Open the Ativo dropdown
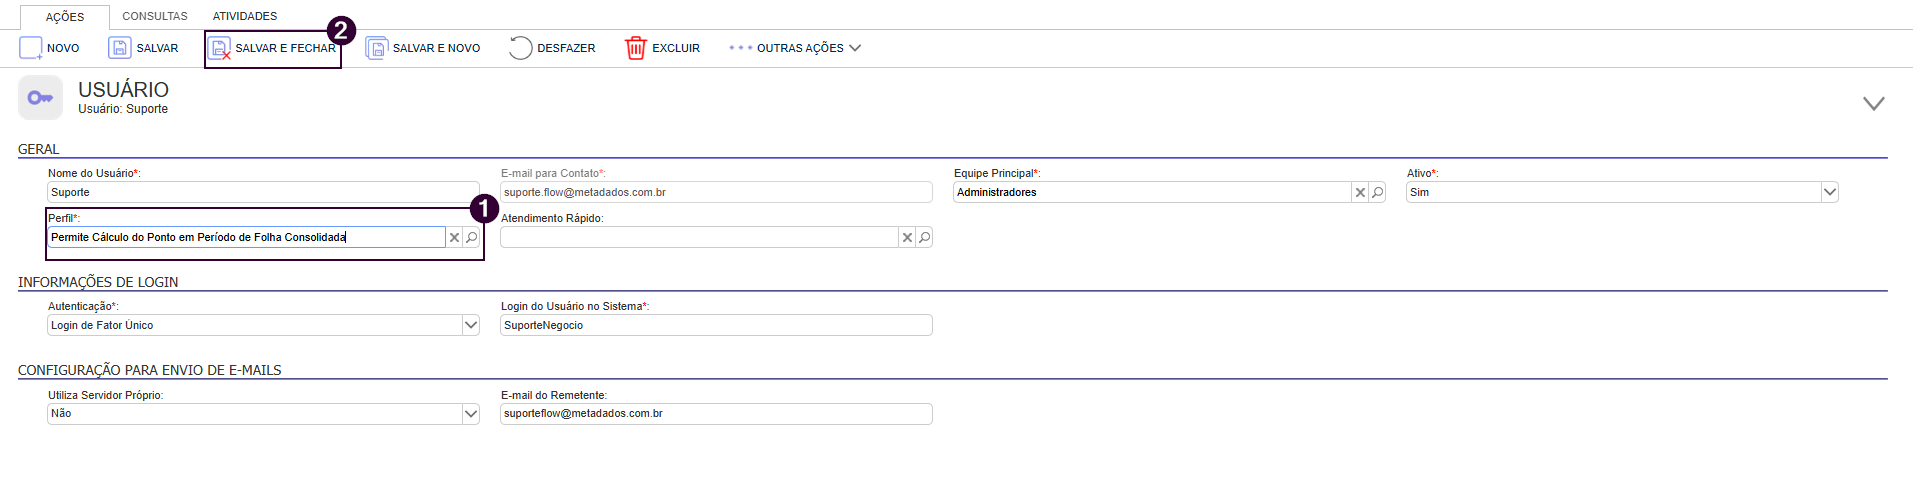This screenshot has height=493, width=1913. pos(1830,192)
